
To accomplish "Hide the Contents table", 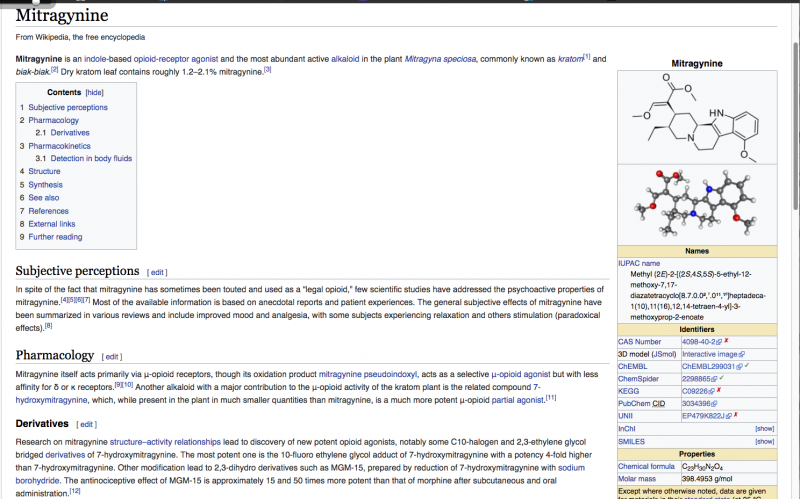I will click(94, 92).
